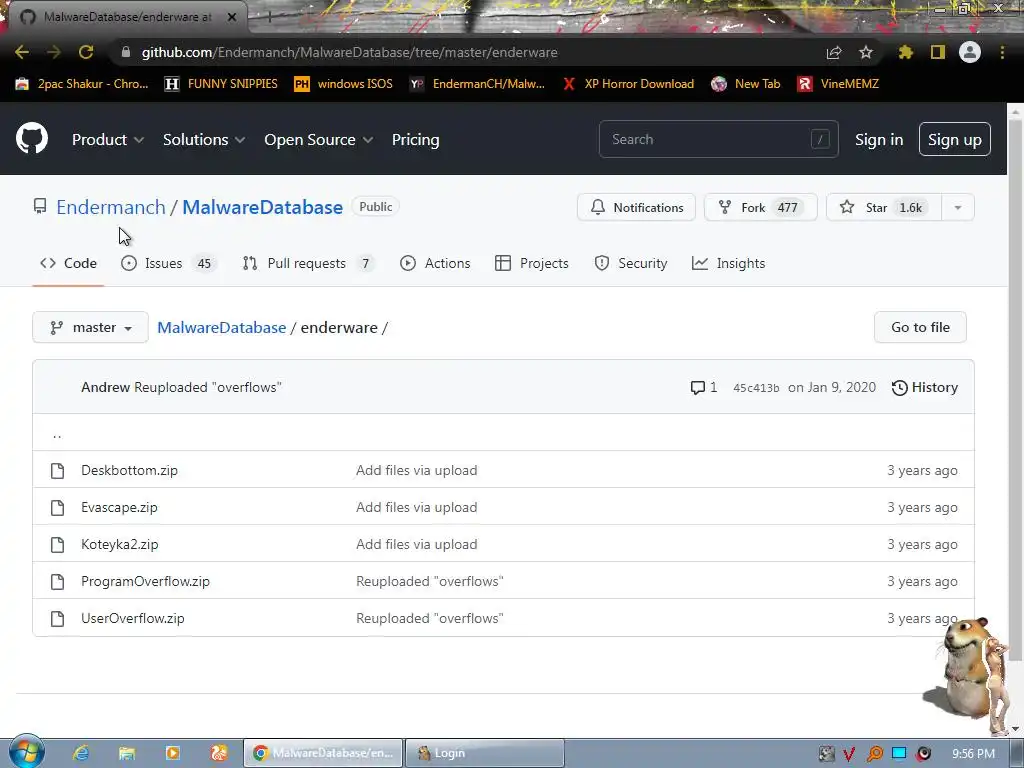This screenshot has width=1024, height=768.
Task: Click the red V icon in system tray
Action: click(x=849, y=754)
